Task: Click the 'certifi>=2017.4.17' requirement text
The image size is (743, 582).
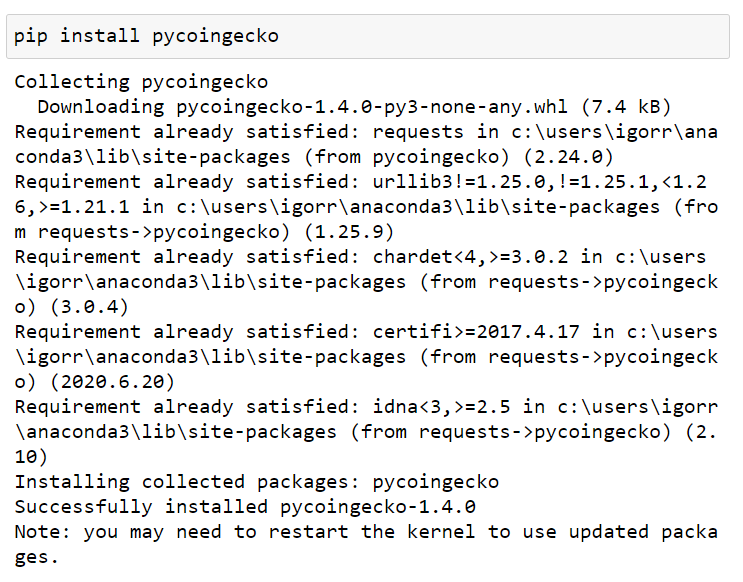Action: [x=476, y=332]
